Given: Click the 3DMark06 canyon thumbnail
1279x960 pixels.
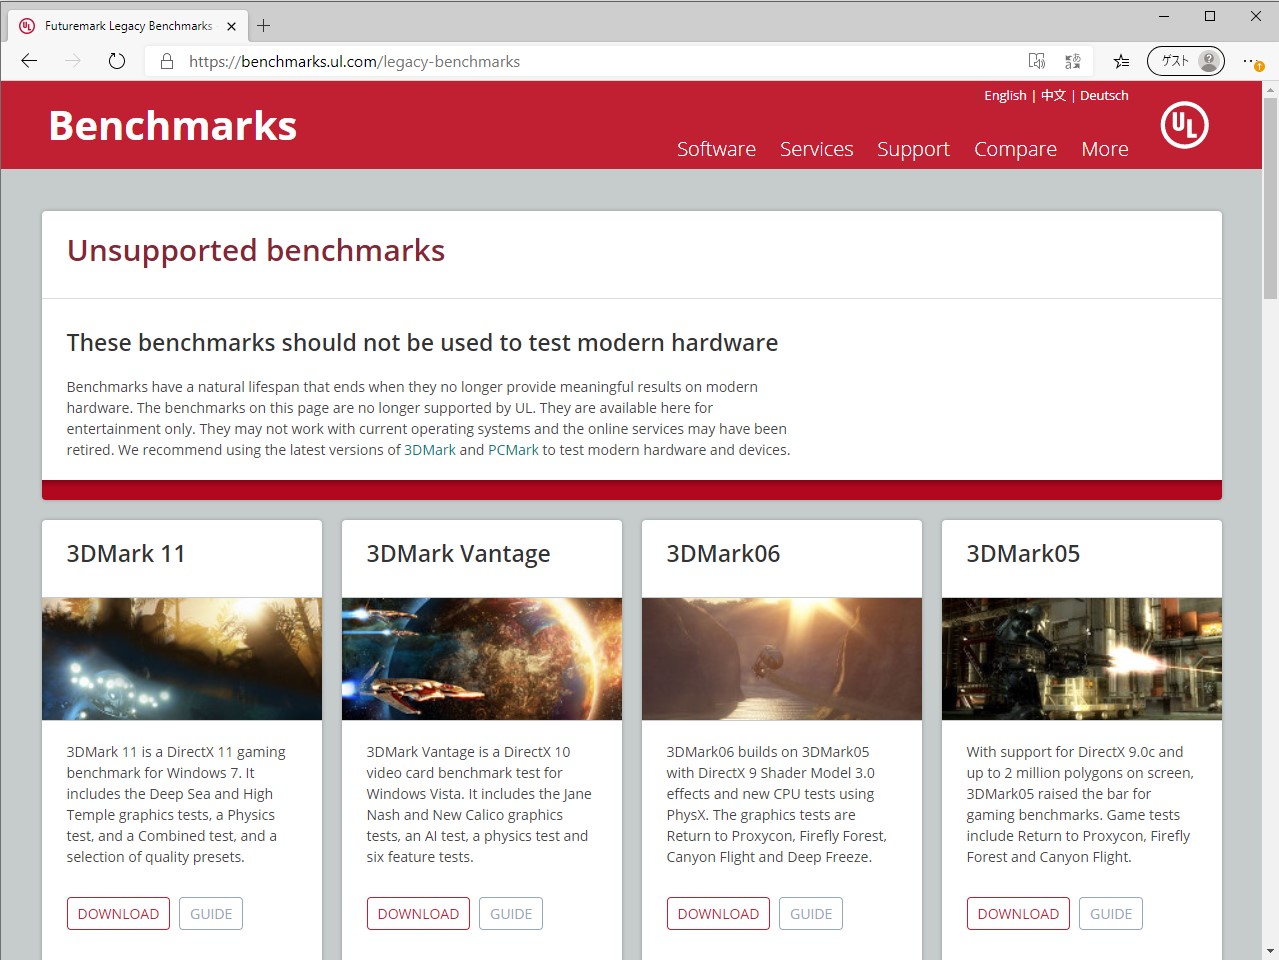Looking at the screenshot, I should point(782,659).
